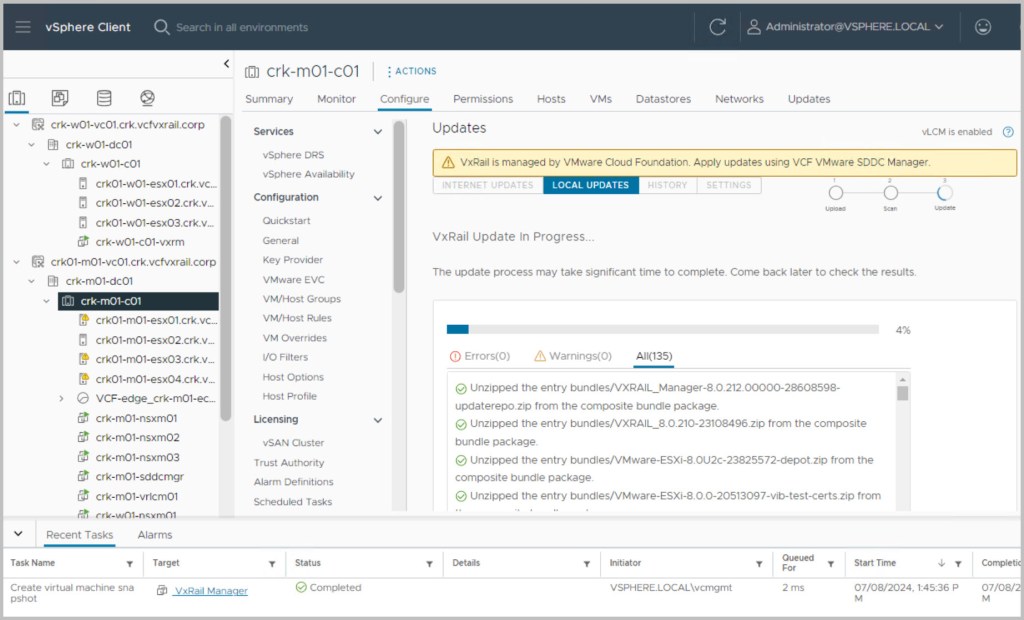
Task: Click the update progress bar
Action: tap(662, 329)
